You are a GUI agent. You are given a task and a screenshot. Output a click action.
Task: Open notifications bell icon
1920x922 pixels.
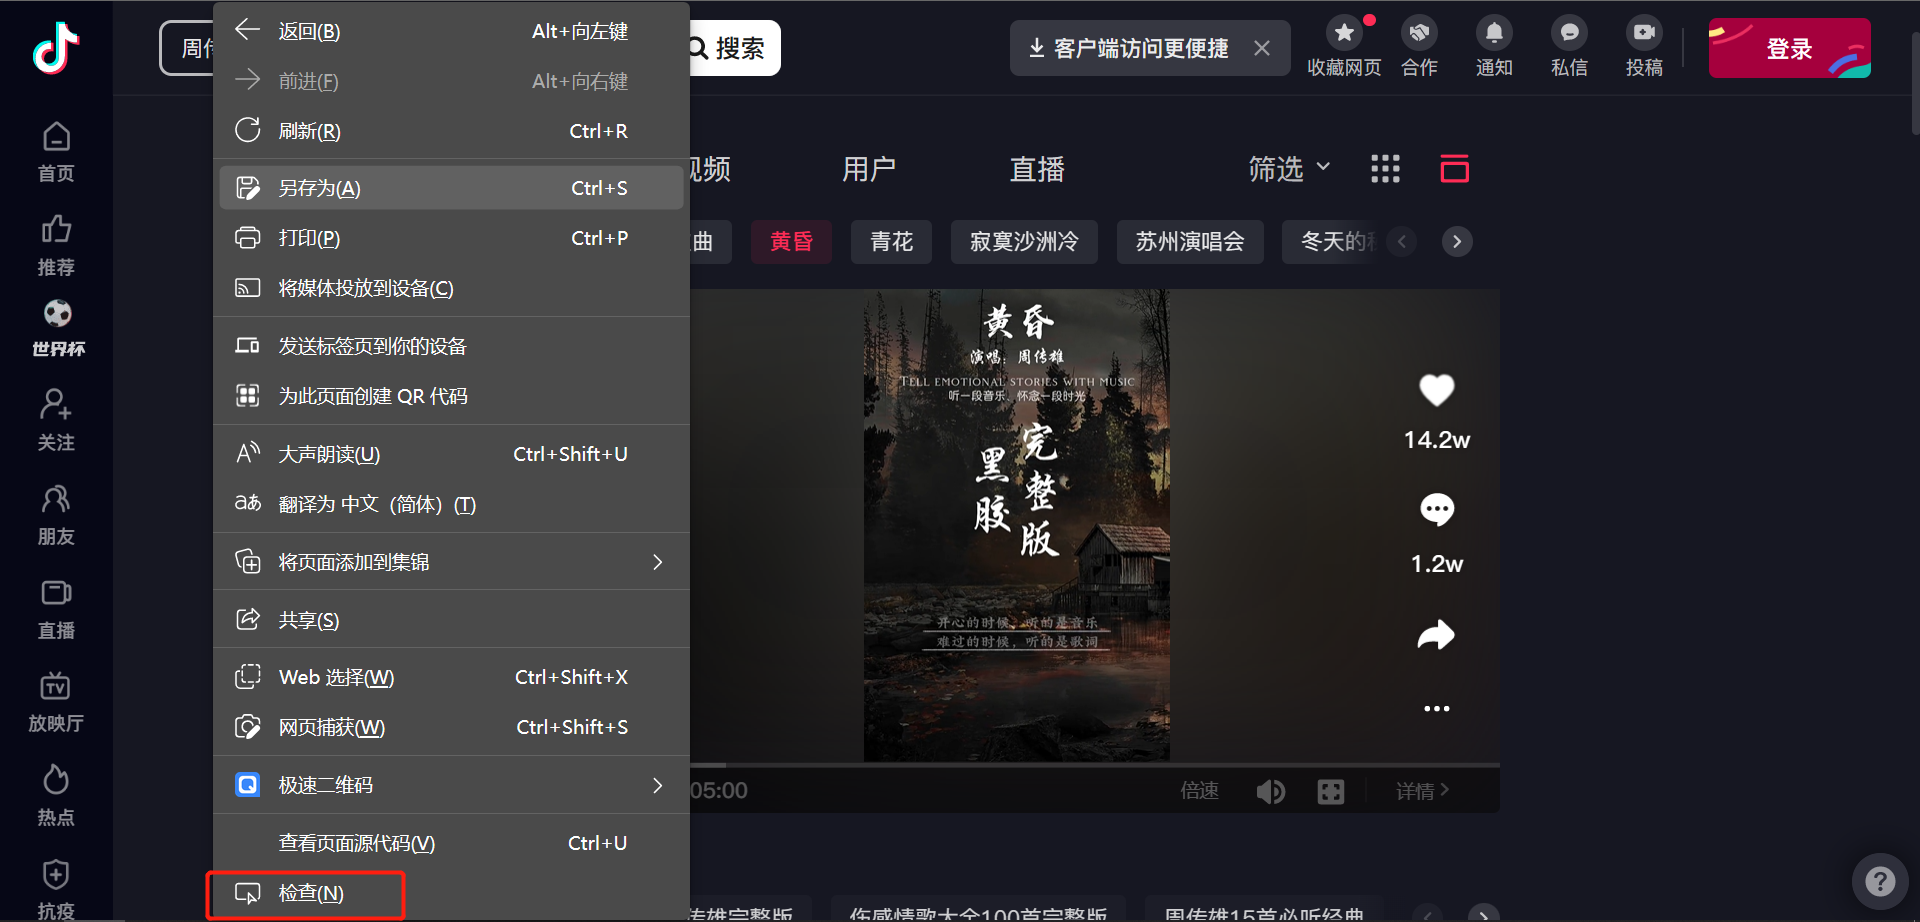(1494, 47)
